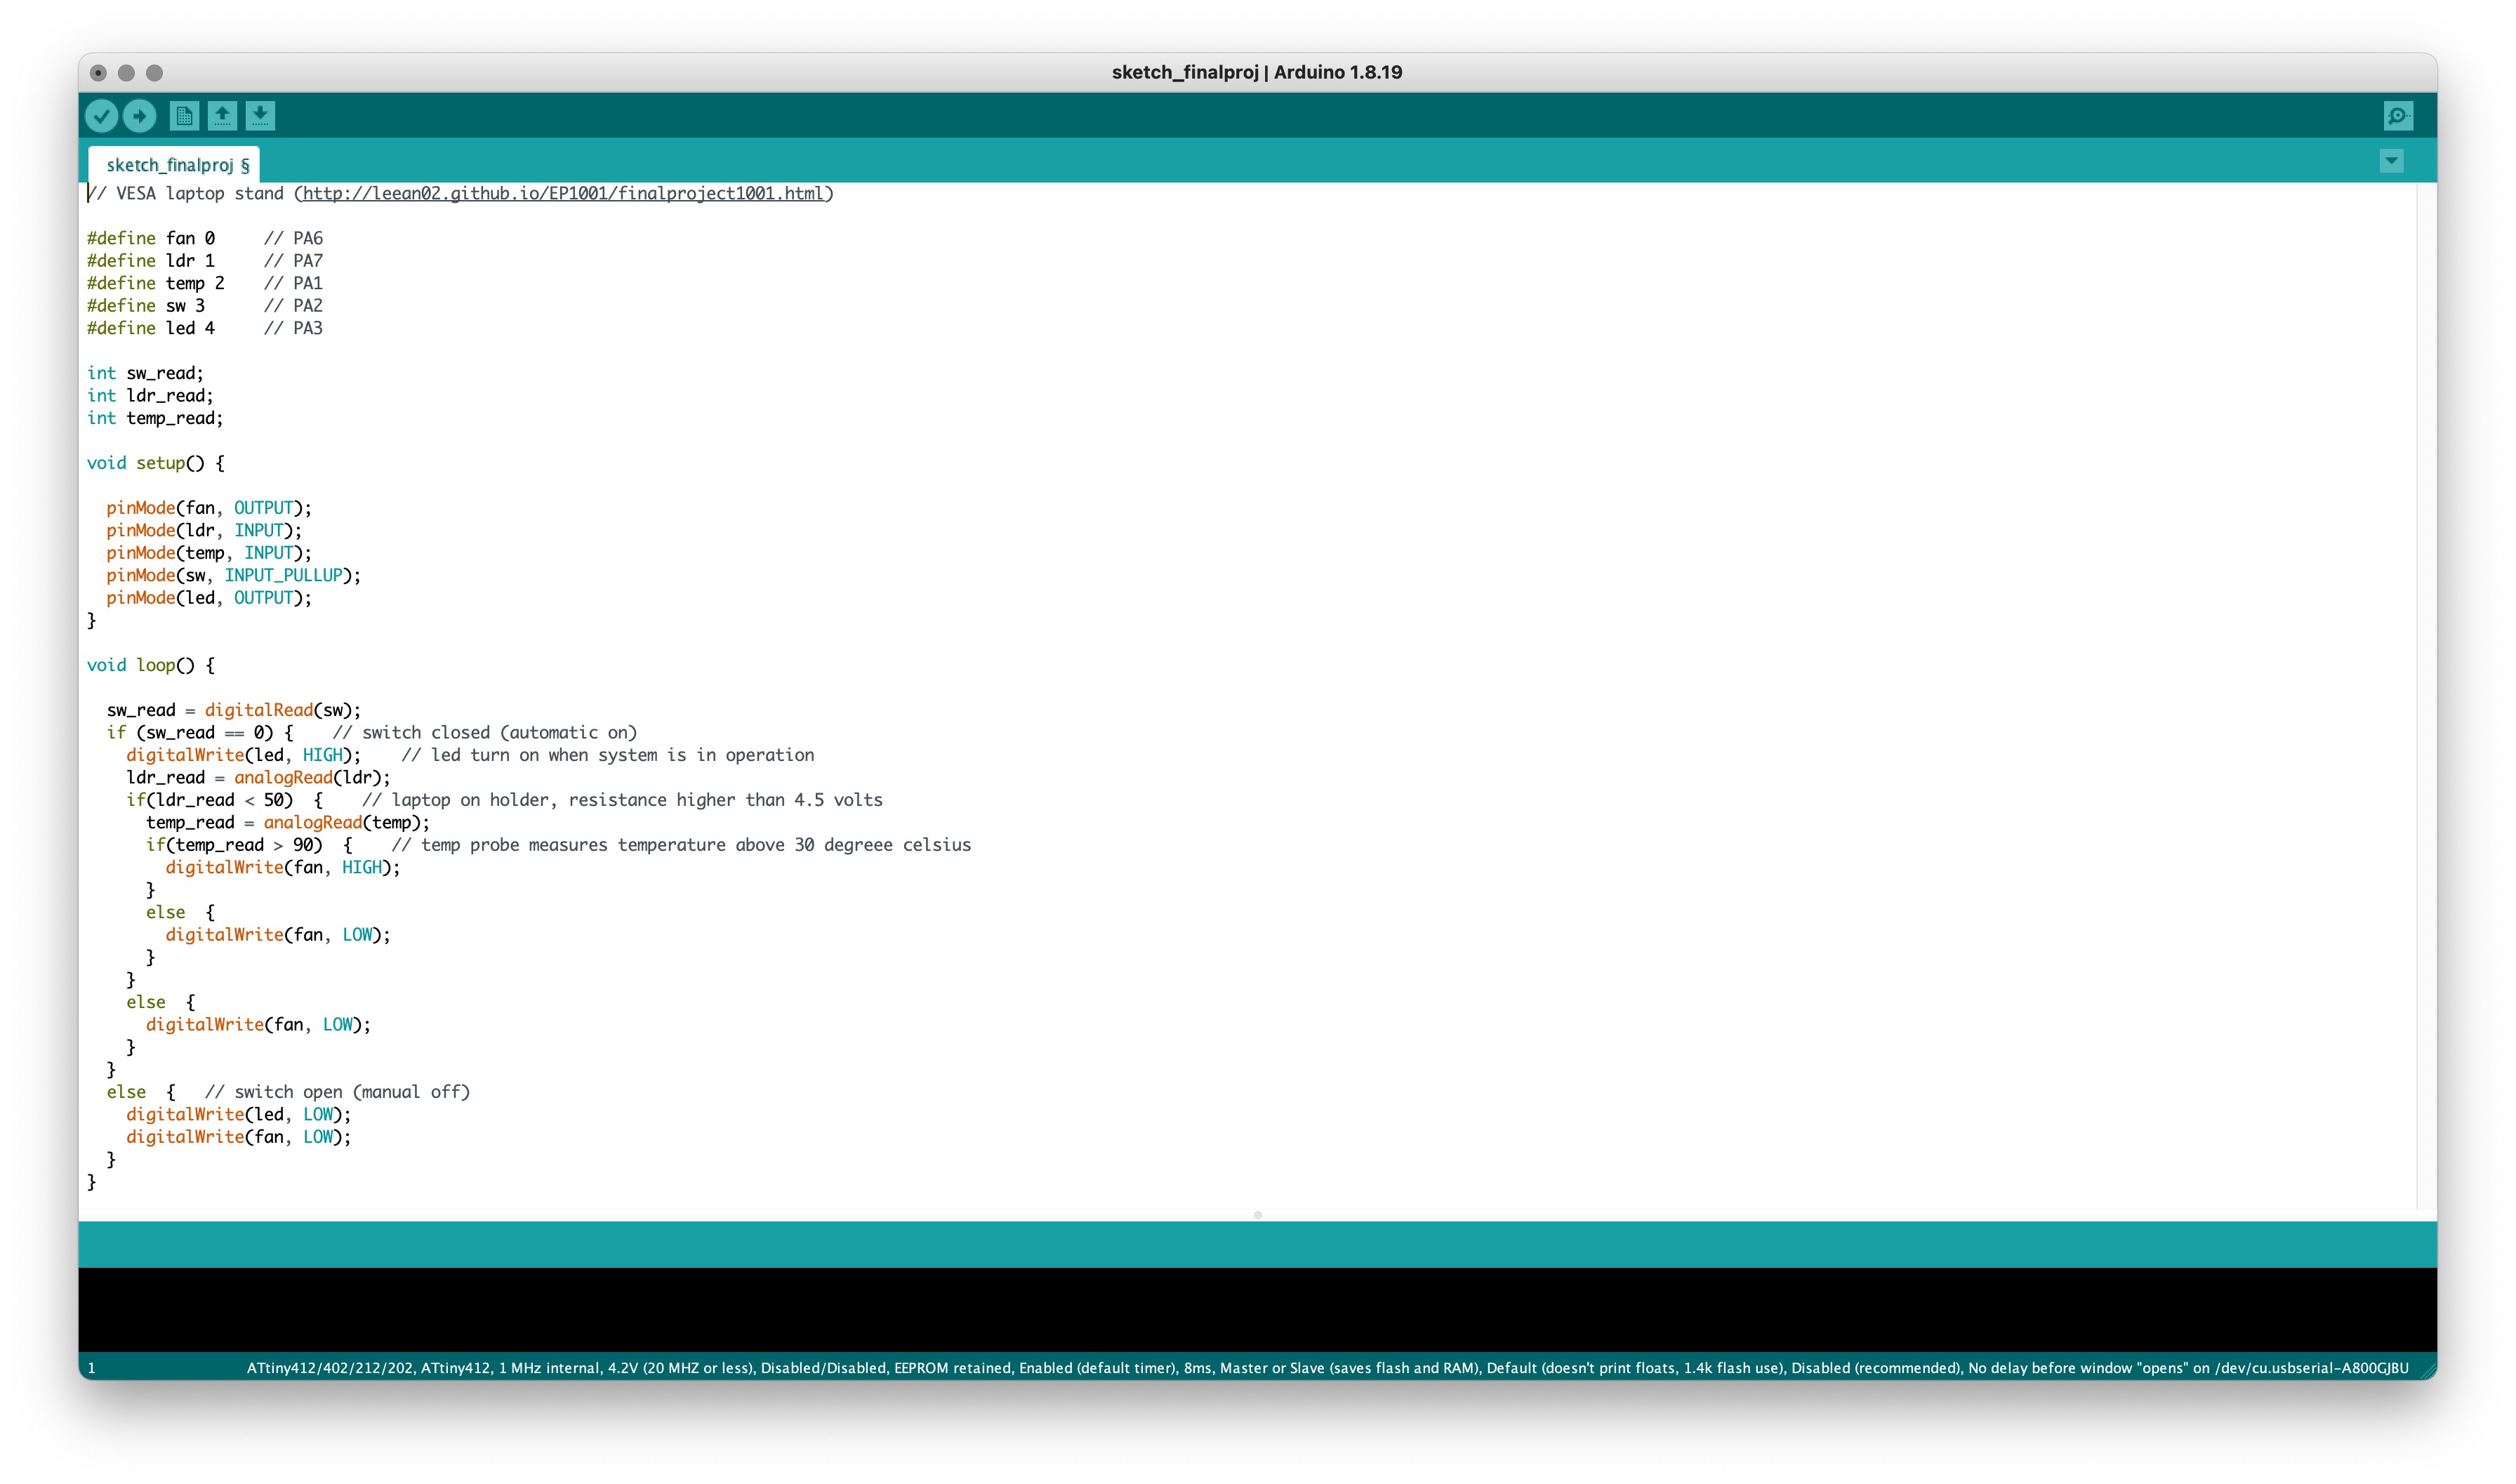Screen dimensions: 2516x1484
Task: Place cursor on the void setup() line
Action: pyautogui.click(x=155, y=464)
